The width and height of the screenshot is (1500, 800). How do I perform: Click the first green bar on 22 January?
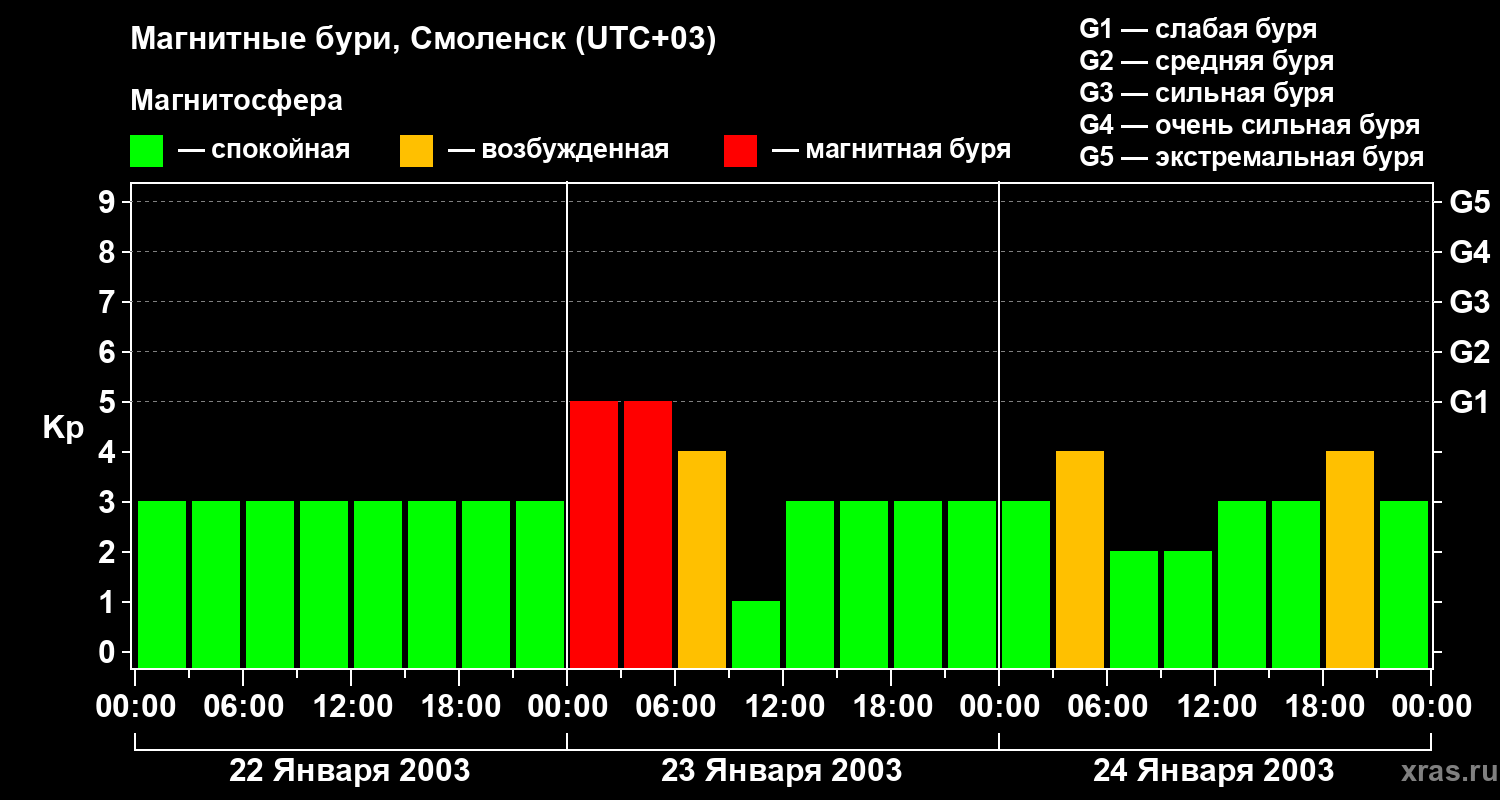(x=162, y=584)
